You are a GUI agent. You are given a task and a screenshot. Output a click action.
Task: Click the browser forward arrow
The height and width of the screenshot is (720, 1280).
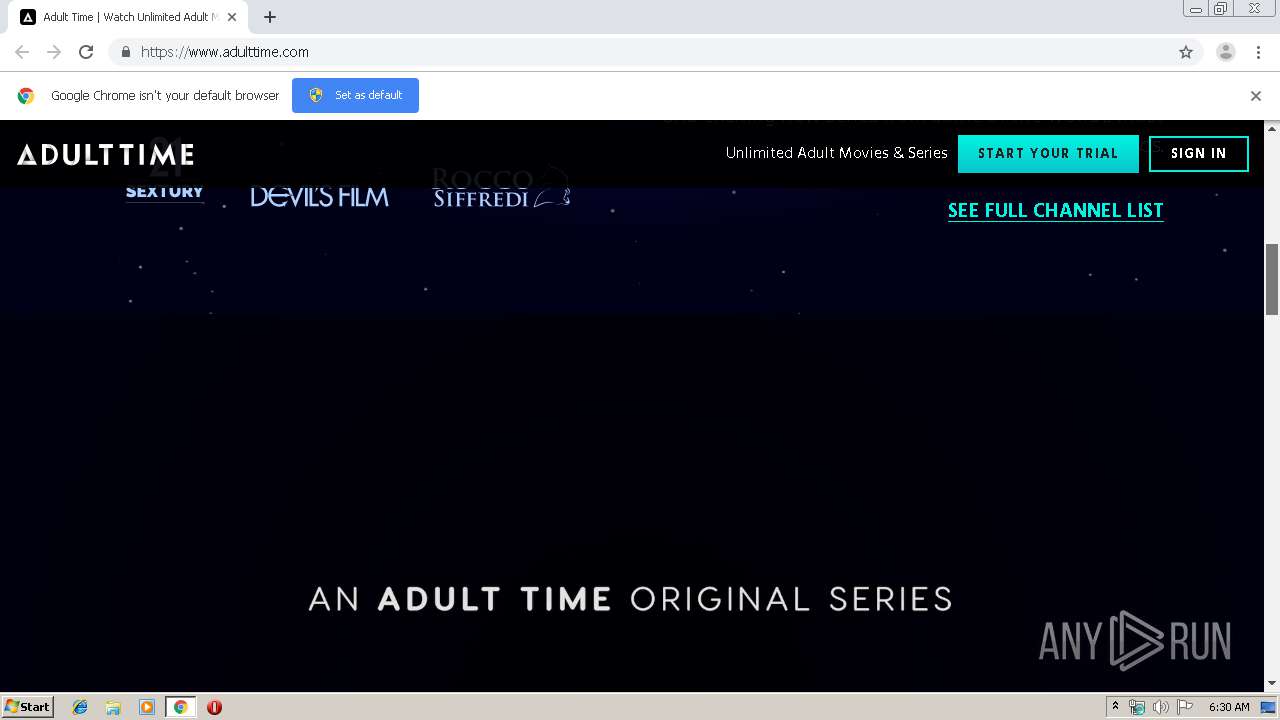pyautogui.click(x=54, y=52)
